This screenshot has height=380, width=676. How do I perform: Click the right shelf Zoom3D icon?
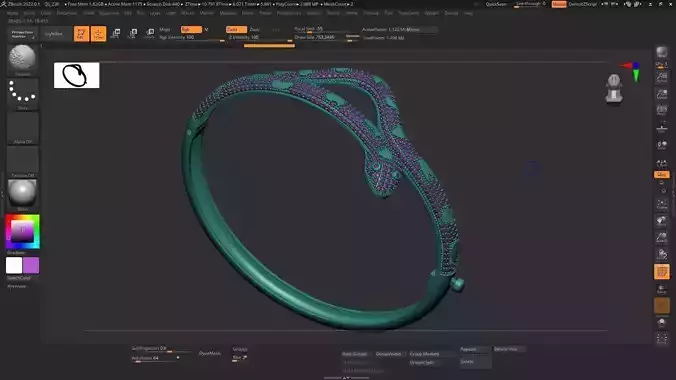pos(661,238)
